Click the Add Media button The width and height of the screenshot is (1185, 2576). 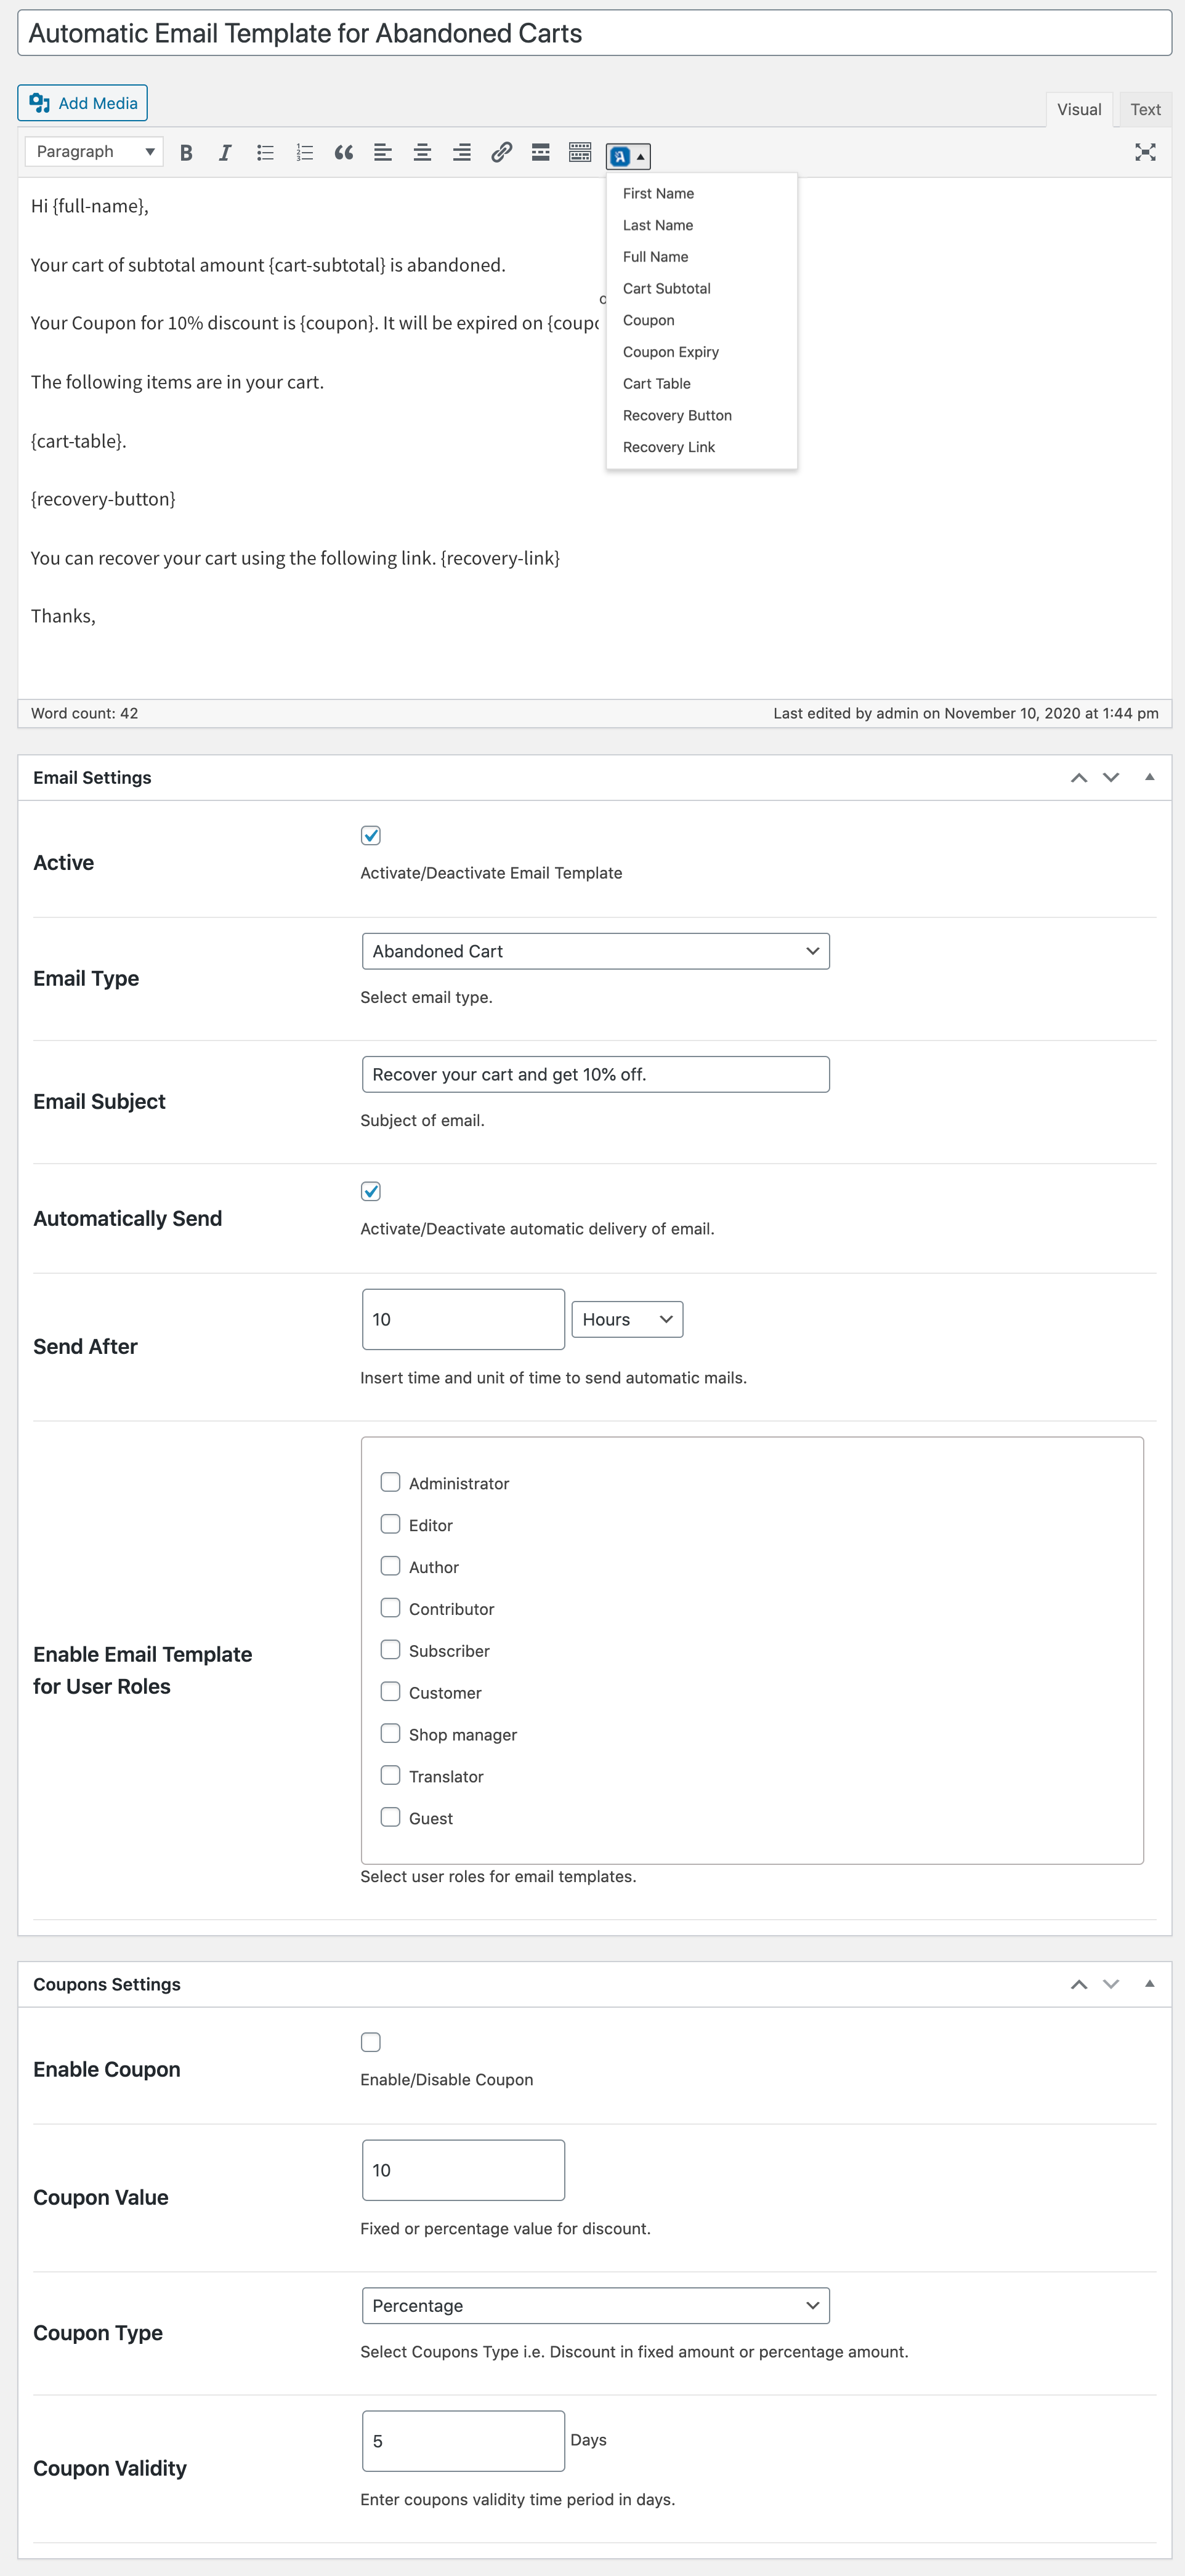click(83, 103)
